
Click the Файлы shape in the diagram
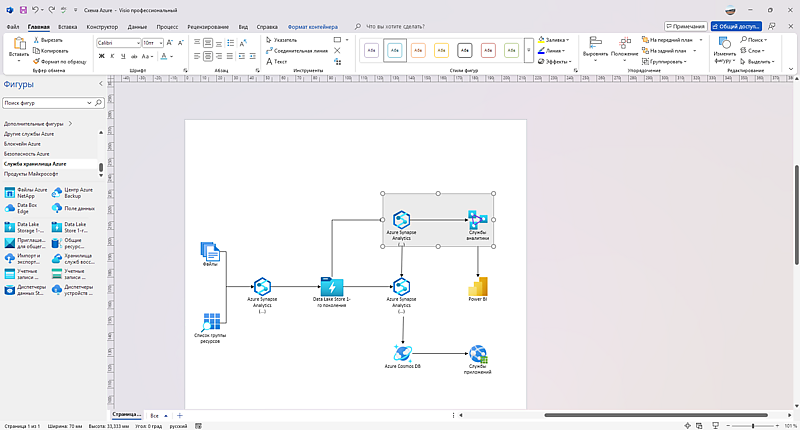210,254
